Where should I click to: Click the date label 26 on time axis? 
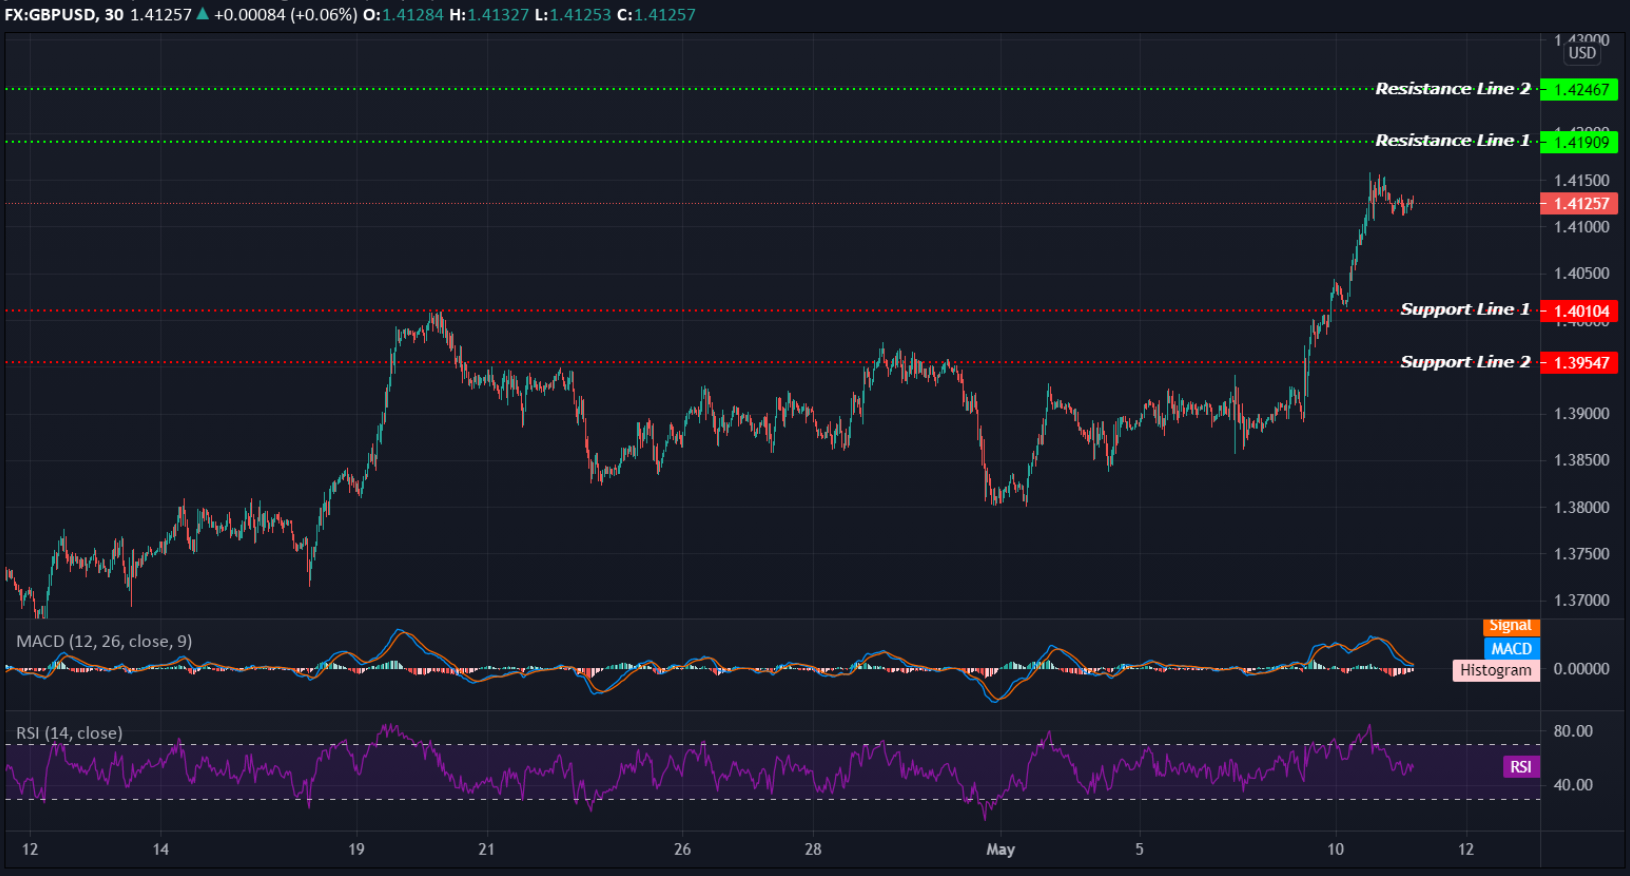pos(682,850)
